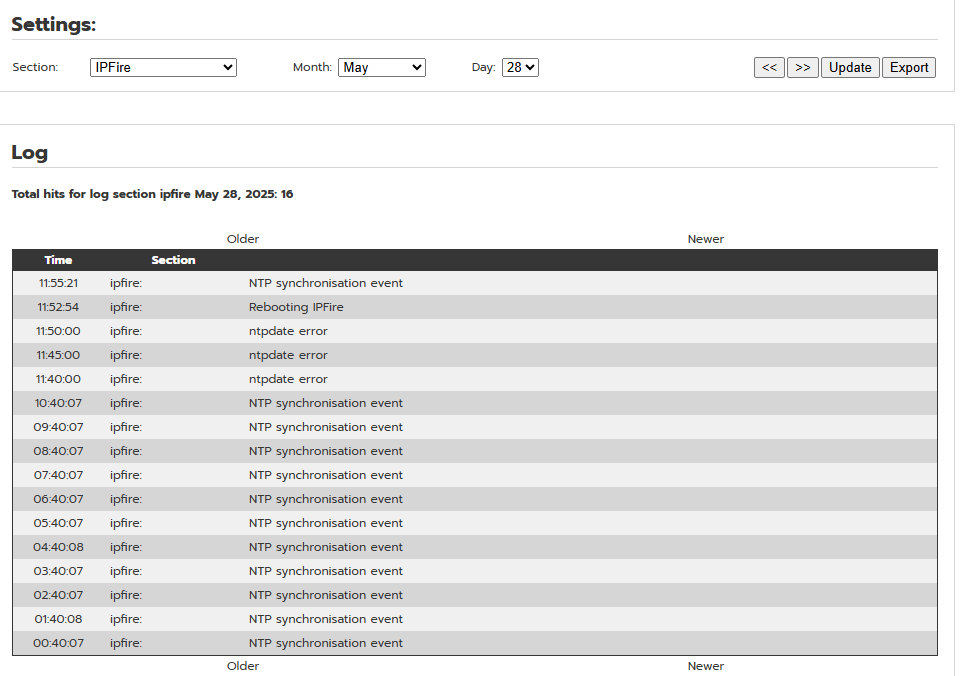
Task: Select the Section column header
Action: point(173,260)
